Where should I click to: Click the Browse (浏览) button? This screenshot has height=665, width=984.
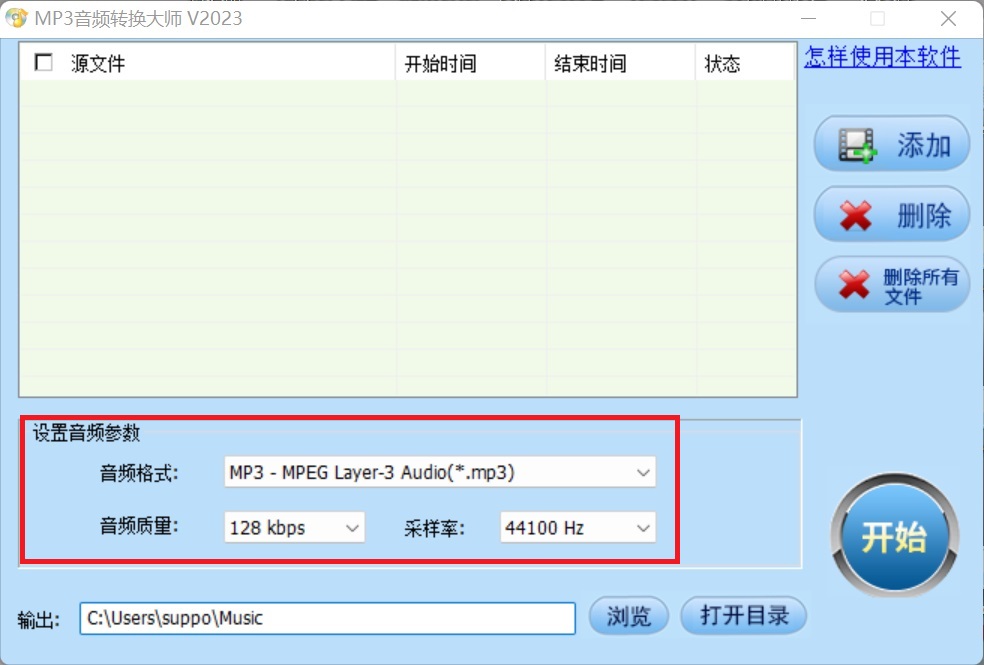(629, 616)
